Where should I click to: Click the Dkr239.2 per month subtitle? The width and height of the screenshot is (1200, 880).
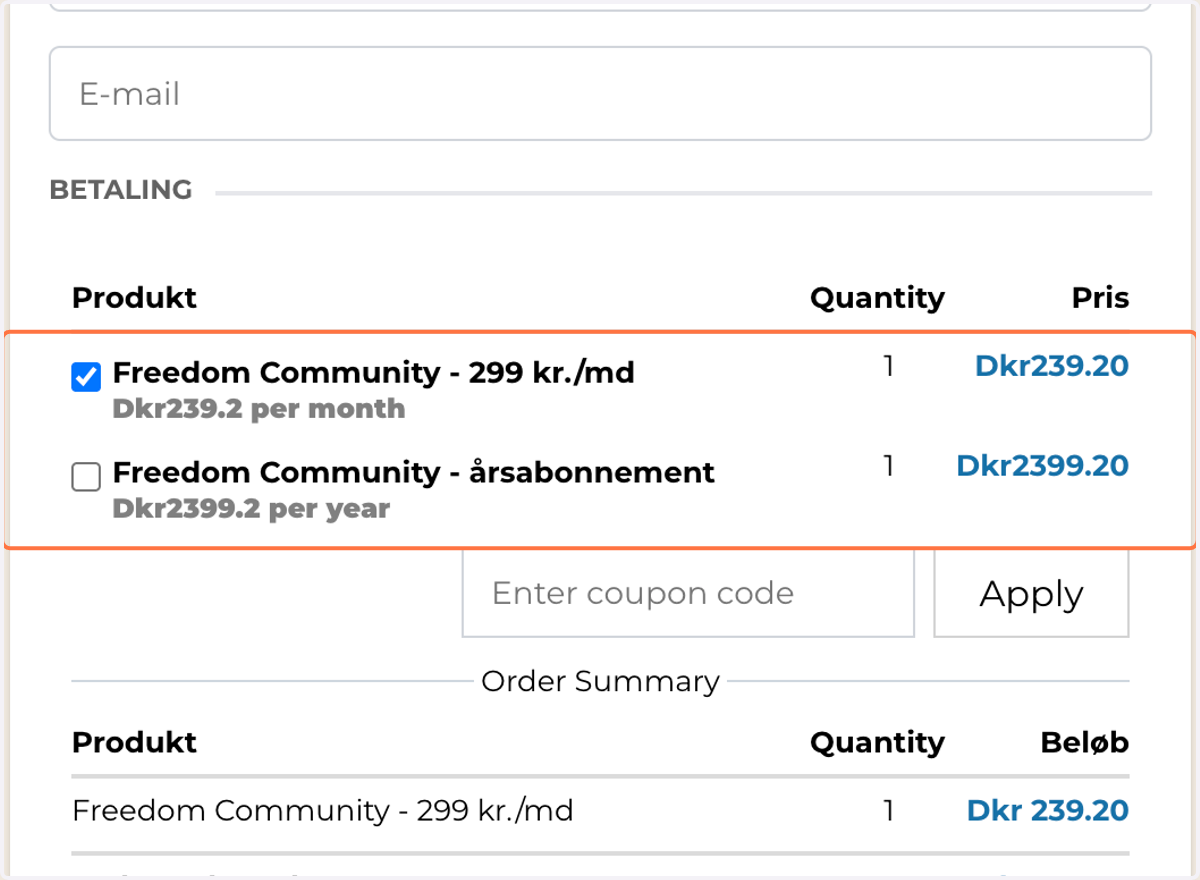(x=259, y=409)
